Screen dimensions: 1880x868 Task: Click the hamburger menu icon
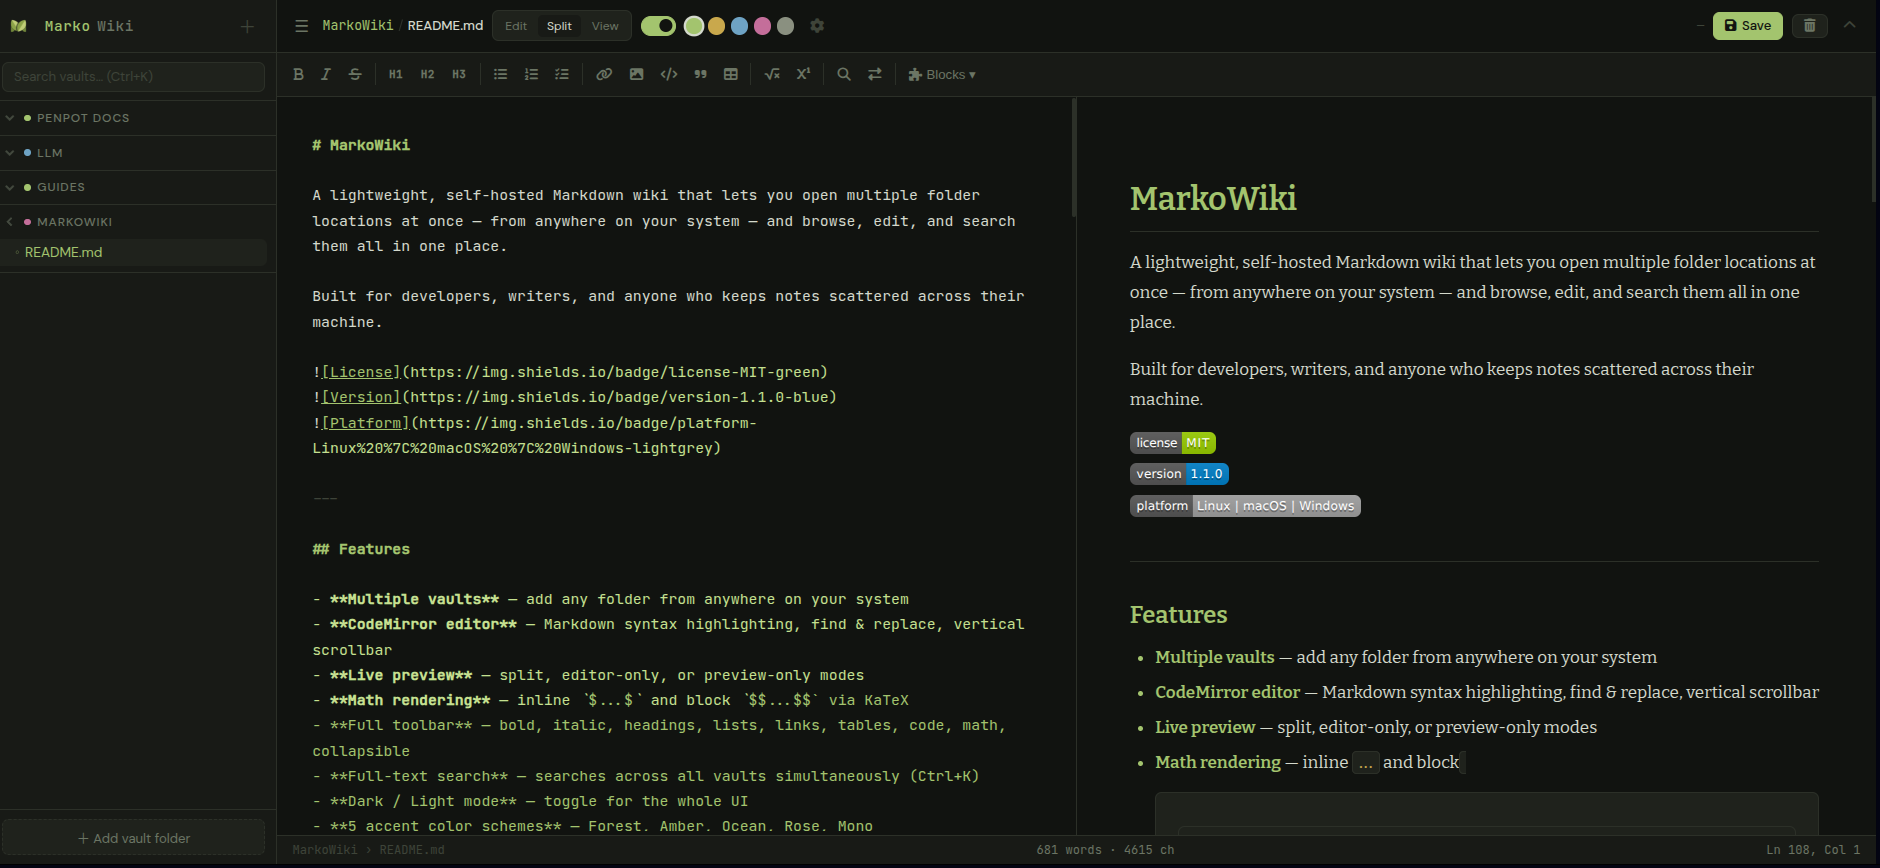(301, 26)
